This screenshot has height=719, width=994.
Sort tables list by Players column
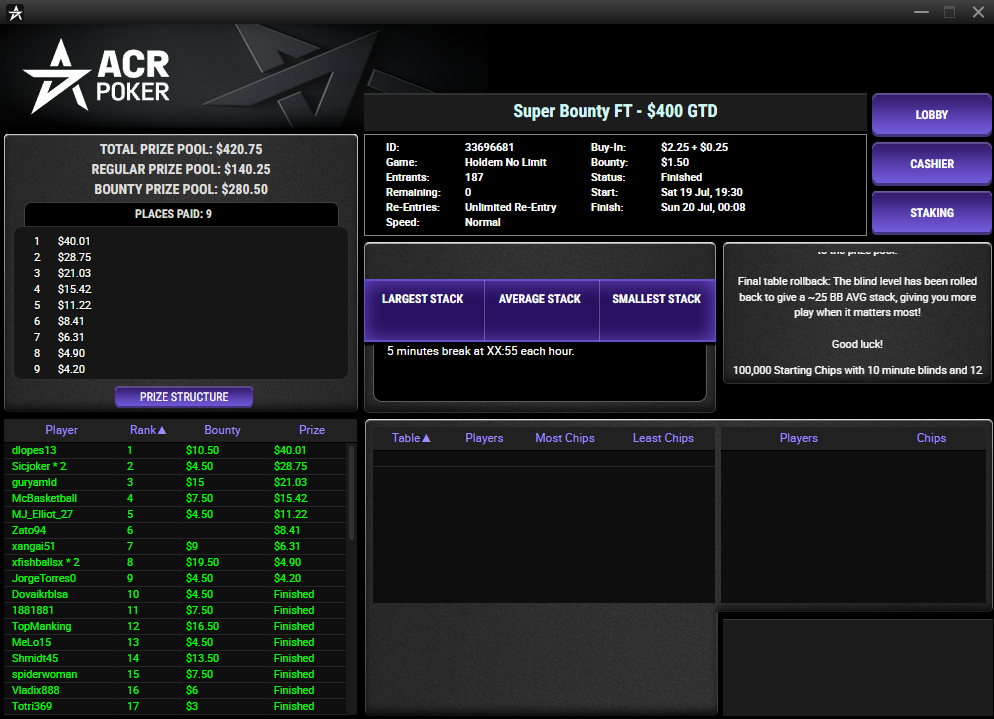(x=484, y=438)
